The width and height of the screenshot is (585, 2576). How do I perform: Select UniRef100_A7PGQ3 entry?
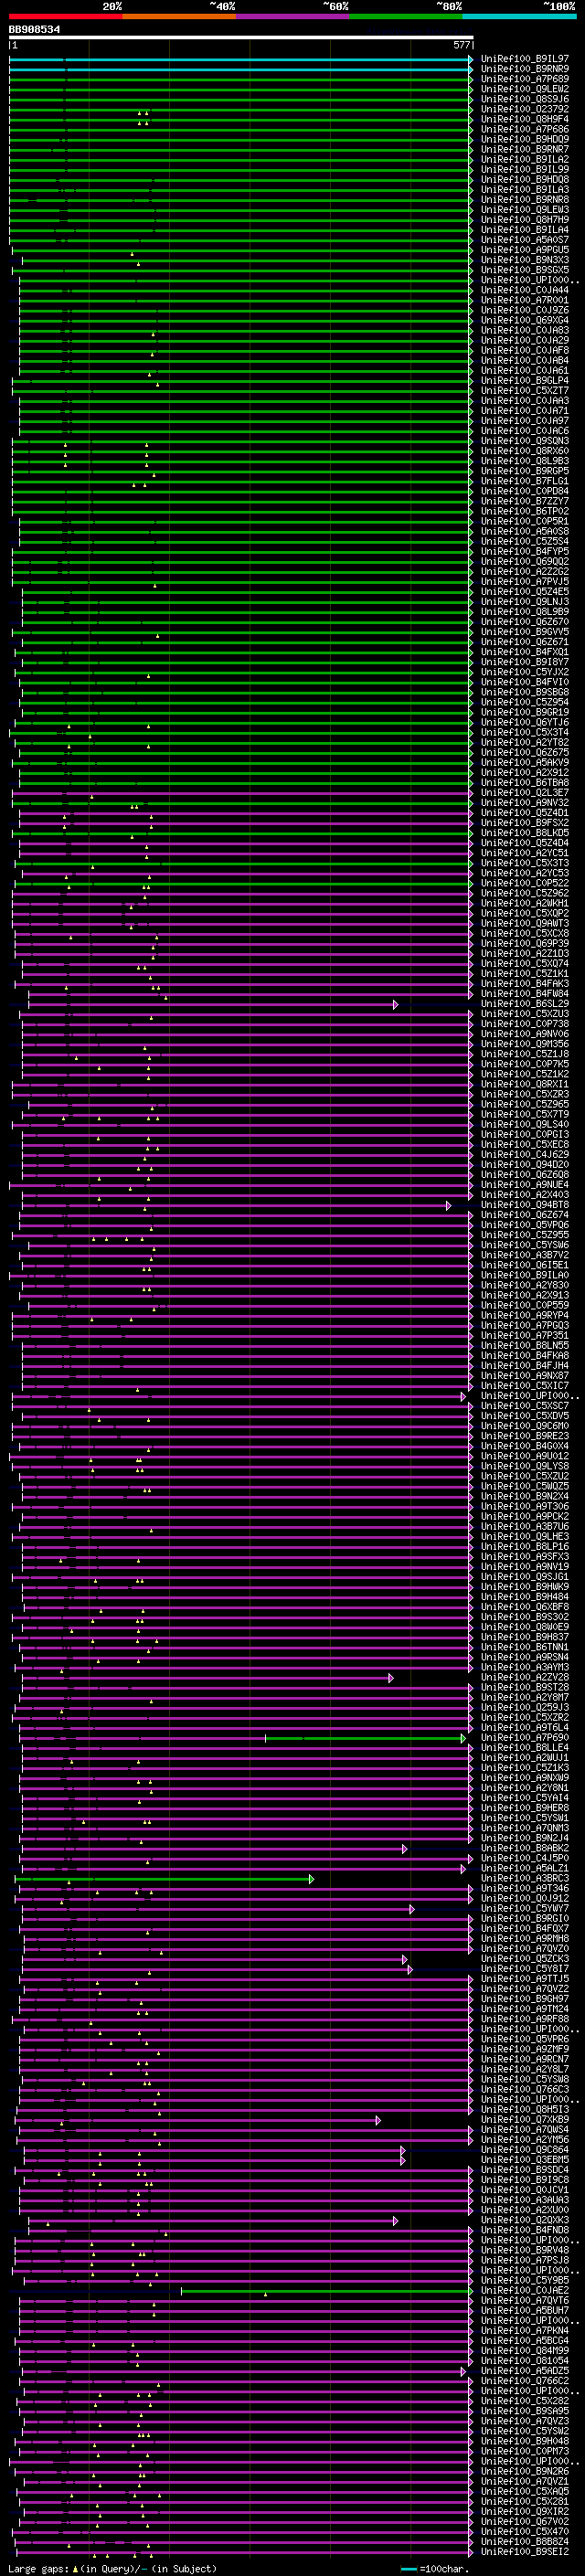[x=525, y=1326]
